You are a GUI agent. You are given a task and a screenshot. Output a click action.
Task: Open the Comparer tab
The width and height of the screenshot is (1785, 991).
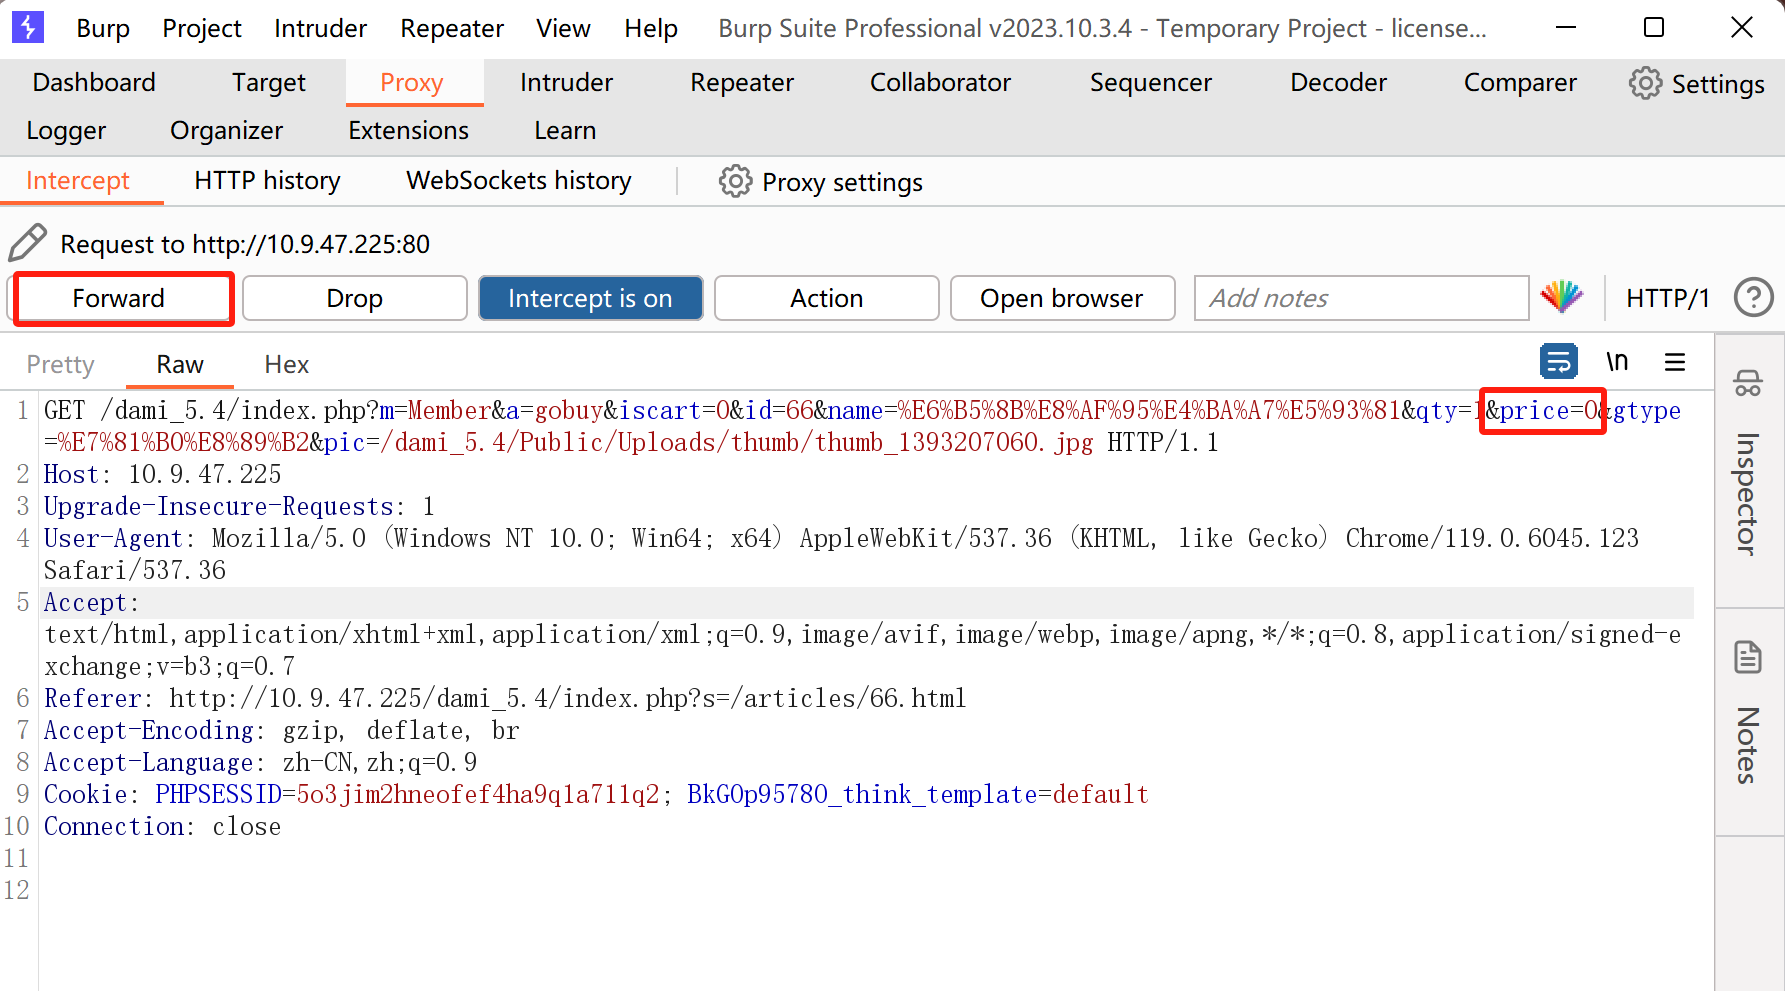(1520, 82)
